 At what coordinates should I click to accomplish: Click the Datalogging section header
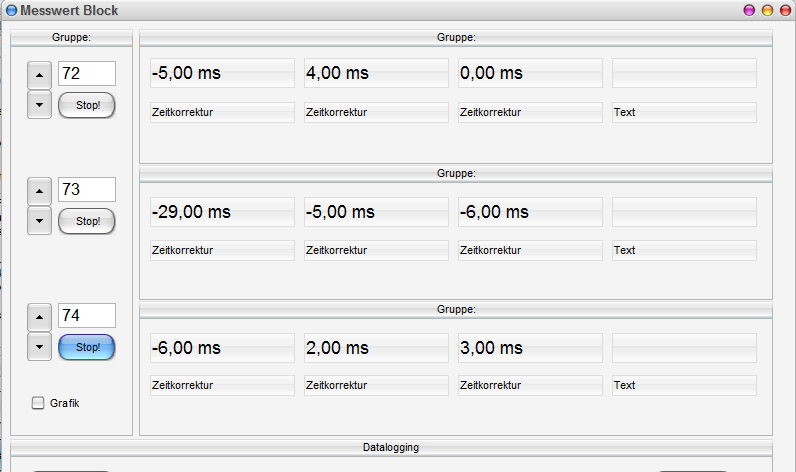coord(391,447)
